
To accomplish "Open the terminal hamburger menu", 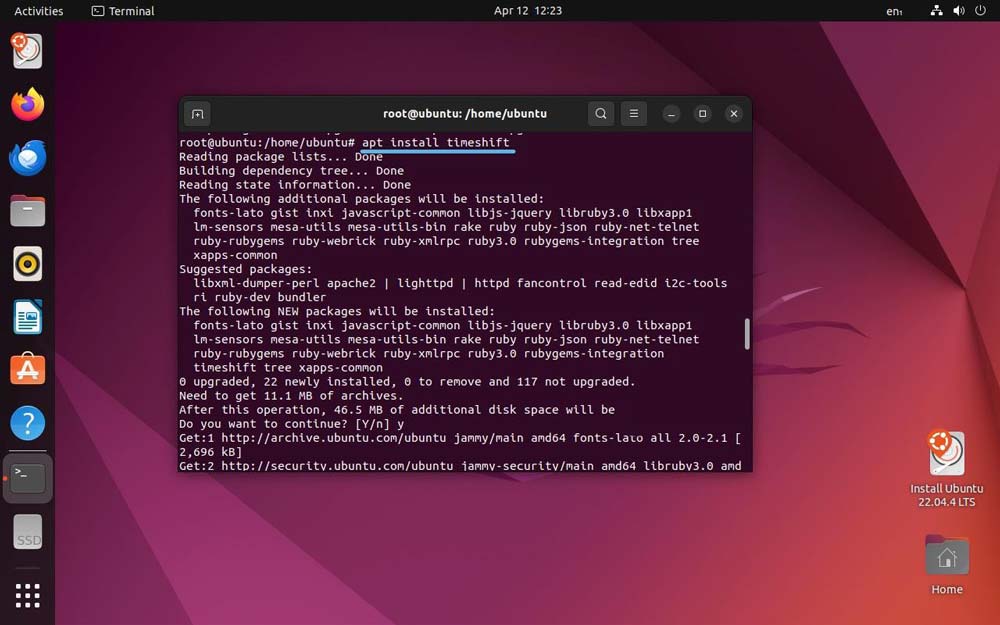I will tap(634, 114).
